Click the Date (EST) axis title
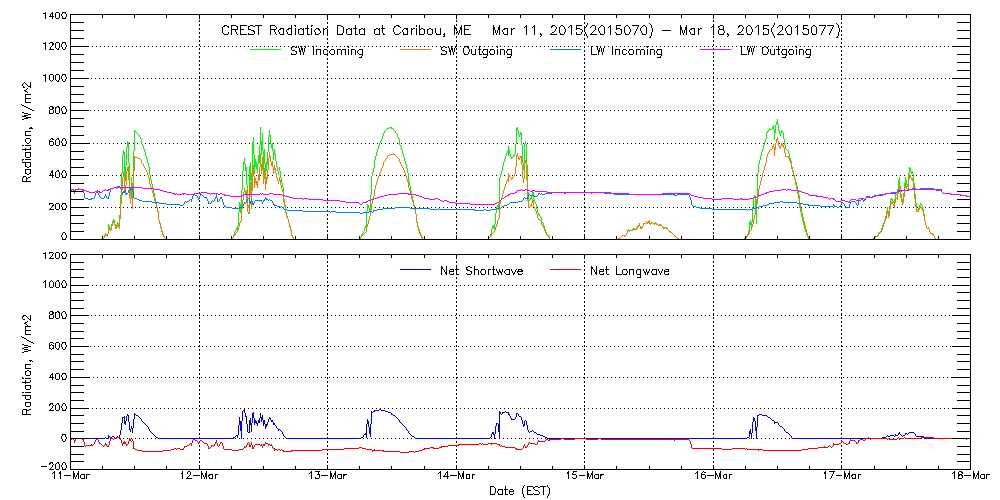The height and width of the screenshot is (500, 1000). [x=520, y=491]
